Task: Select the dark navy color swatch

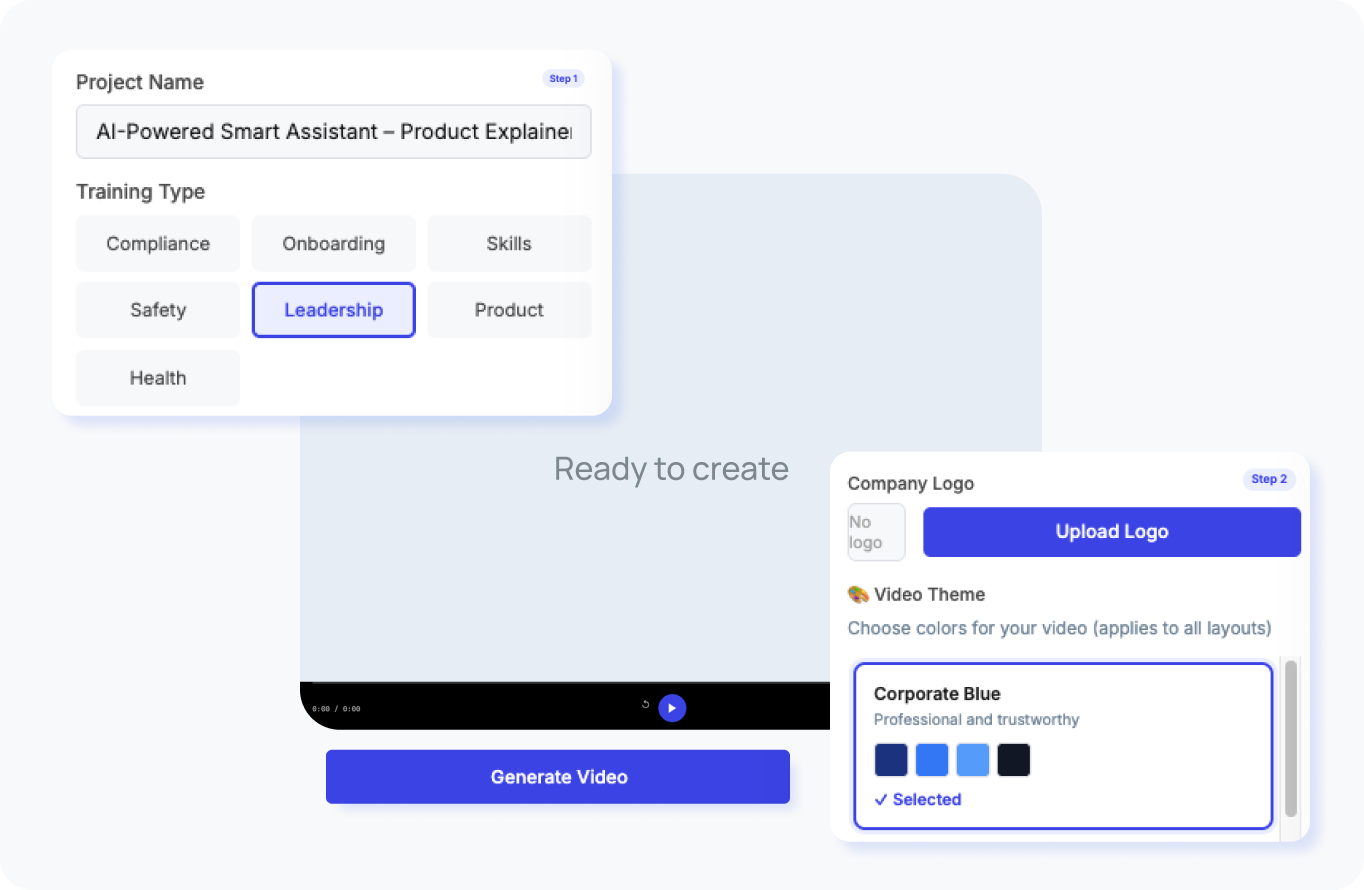Action: (x=891, y=760)
